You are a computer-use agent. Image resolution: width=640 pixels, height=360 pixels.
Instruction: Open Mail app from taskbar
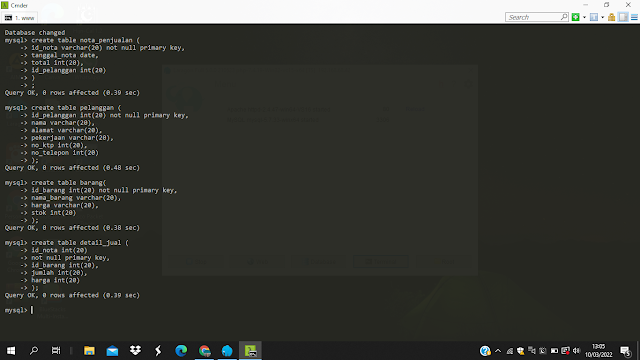112,351
